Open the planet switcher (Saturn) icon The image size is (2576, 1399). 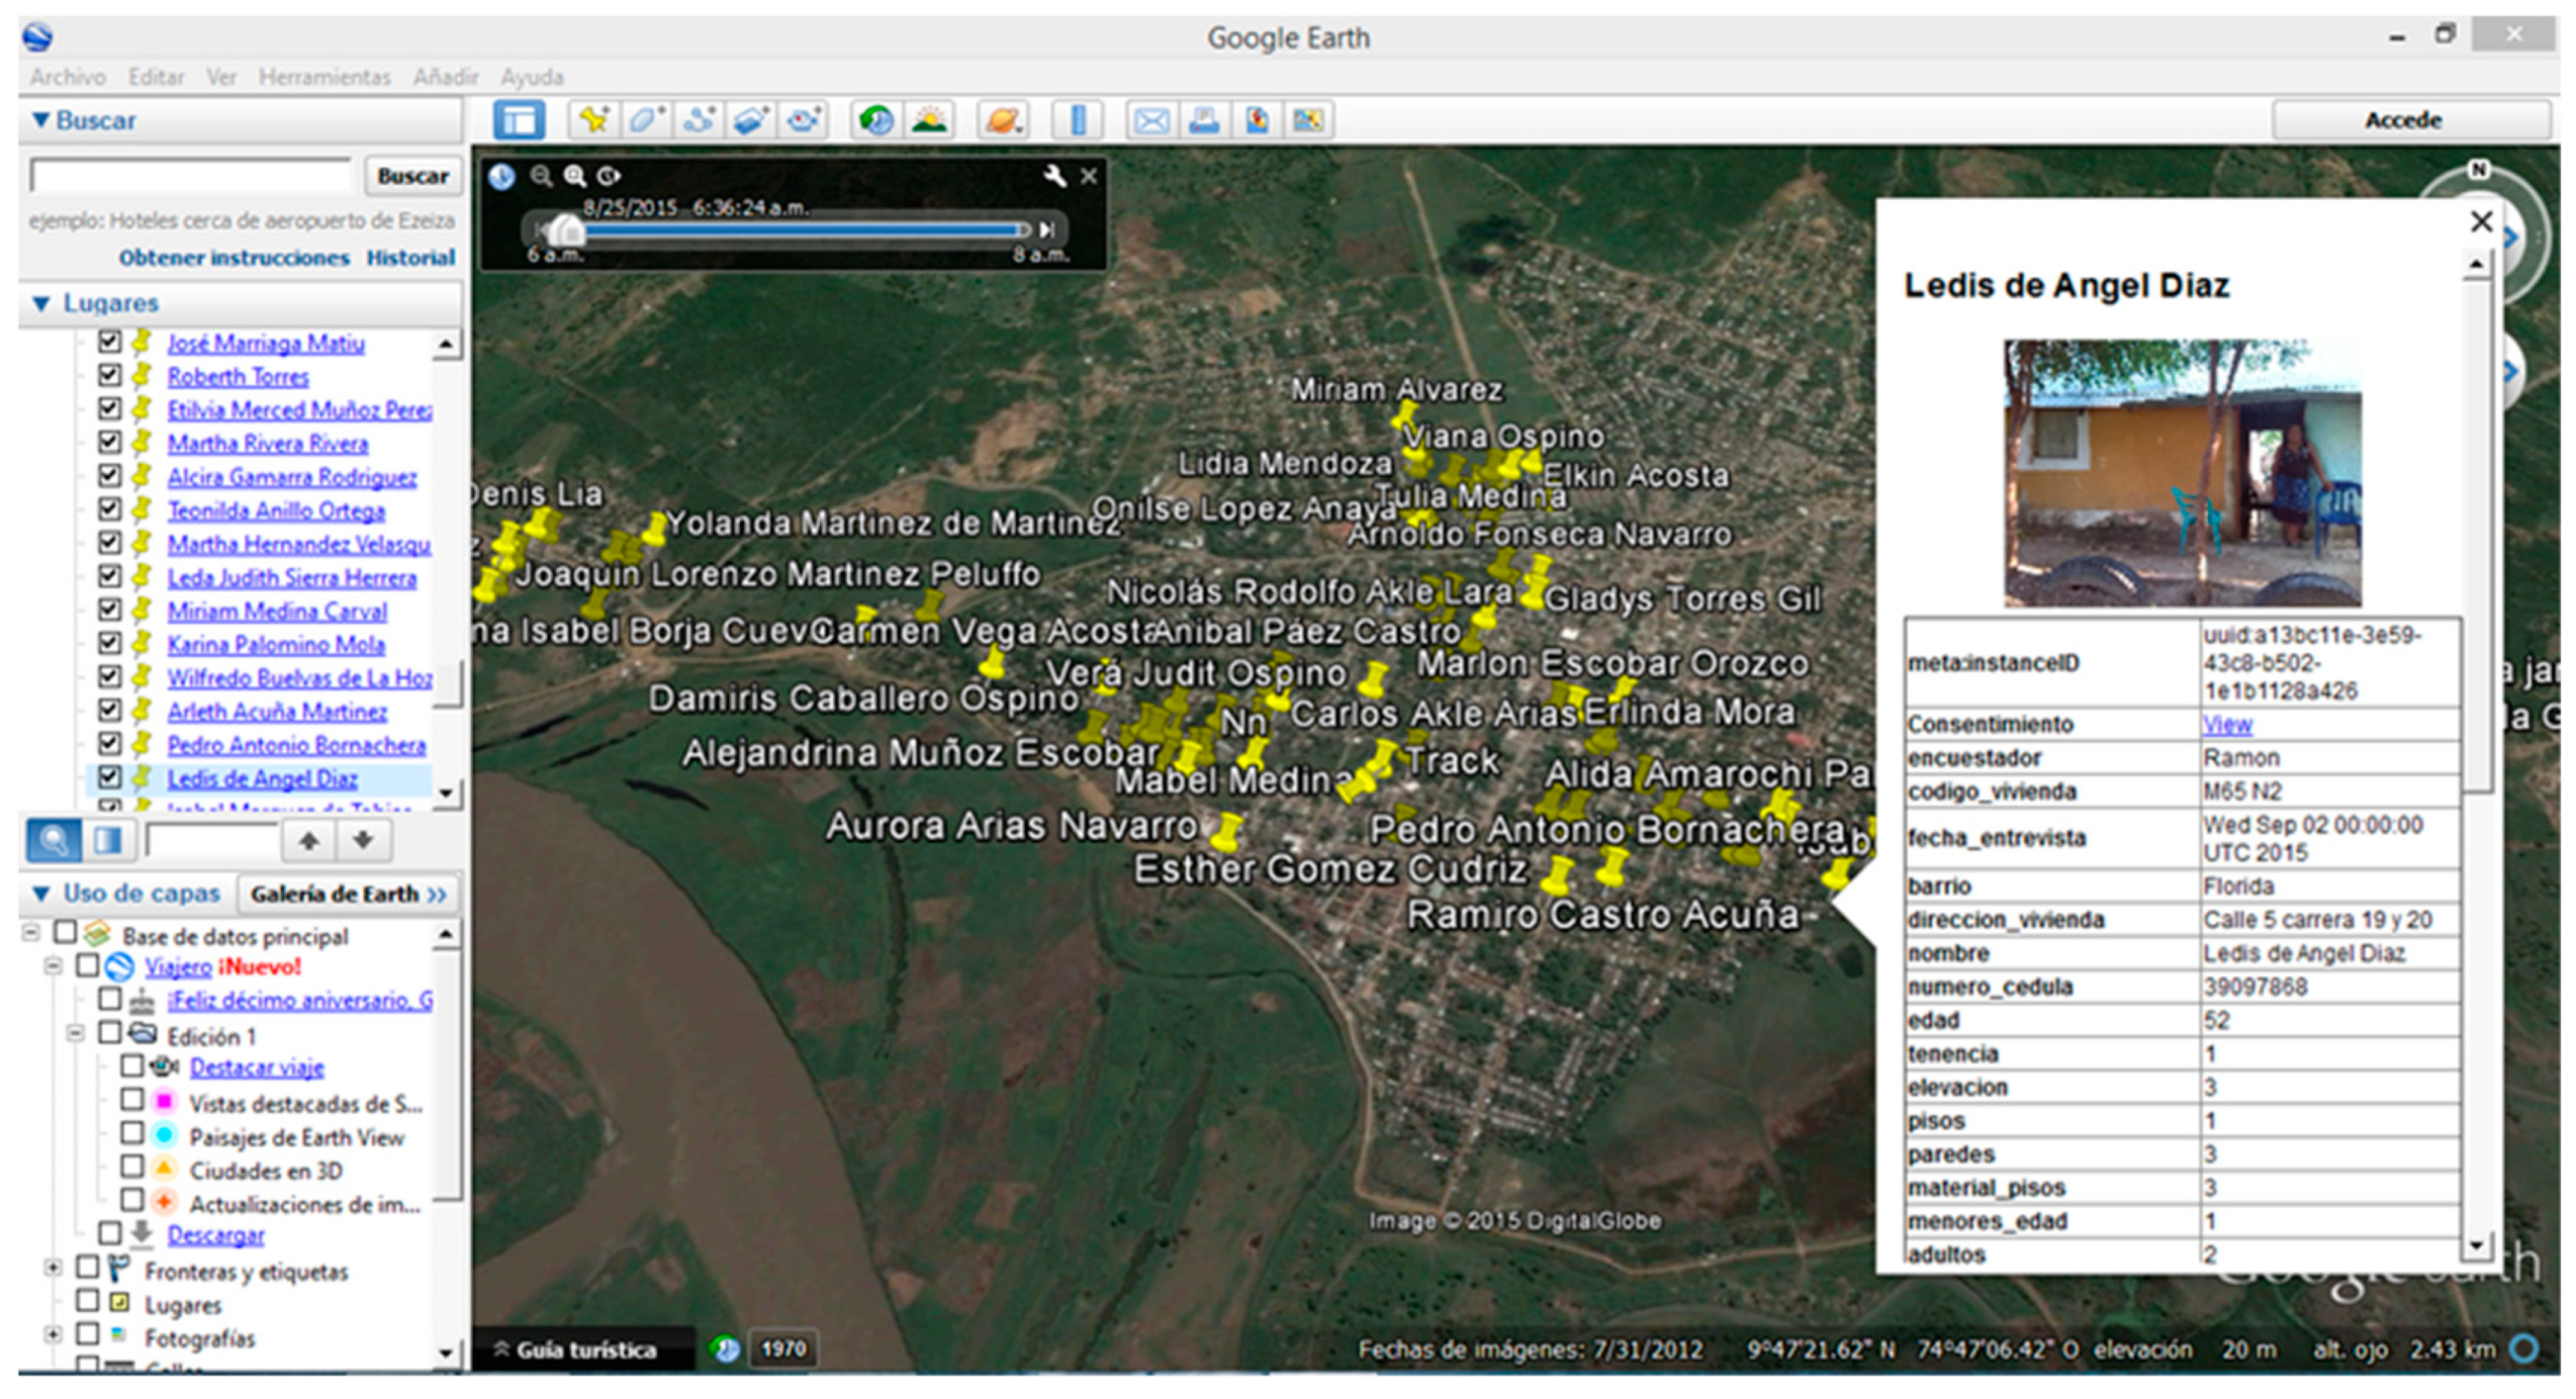click(x=1003, y=121)
